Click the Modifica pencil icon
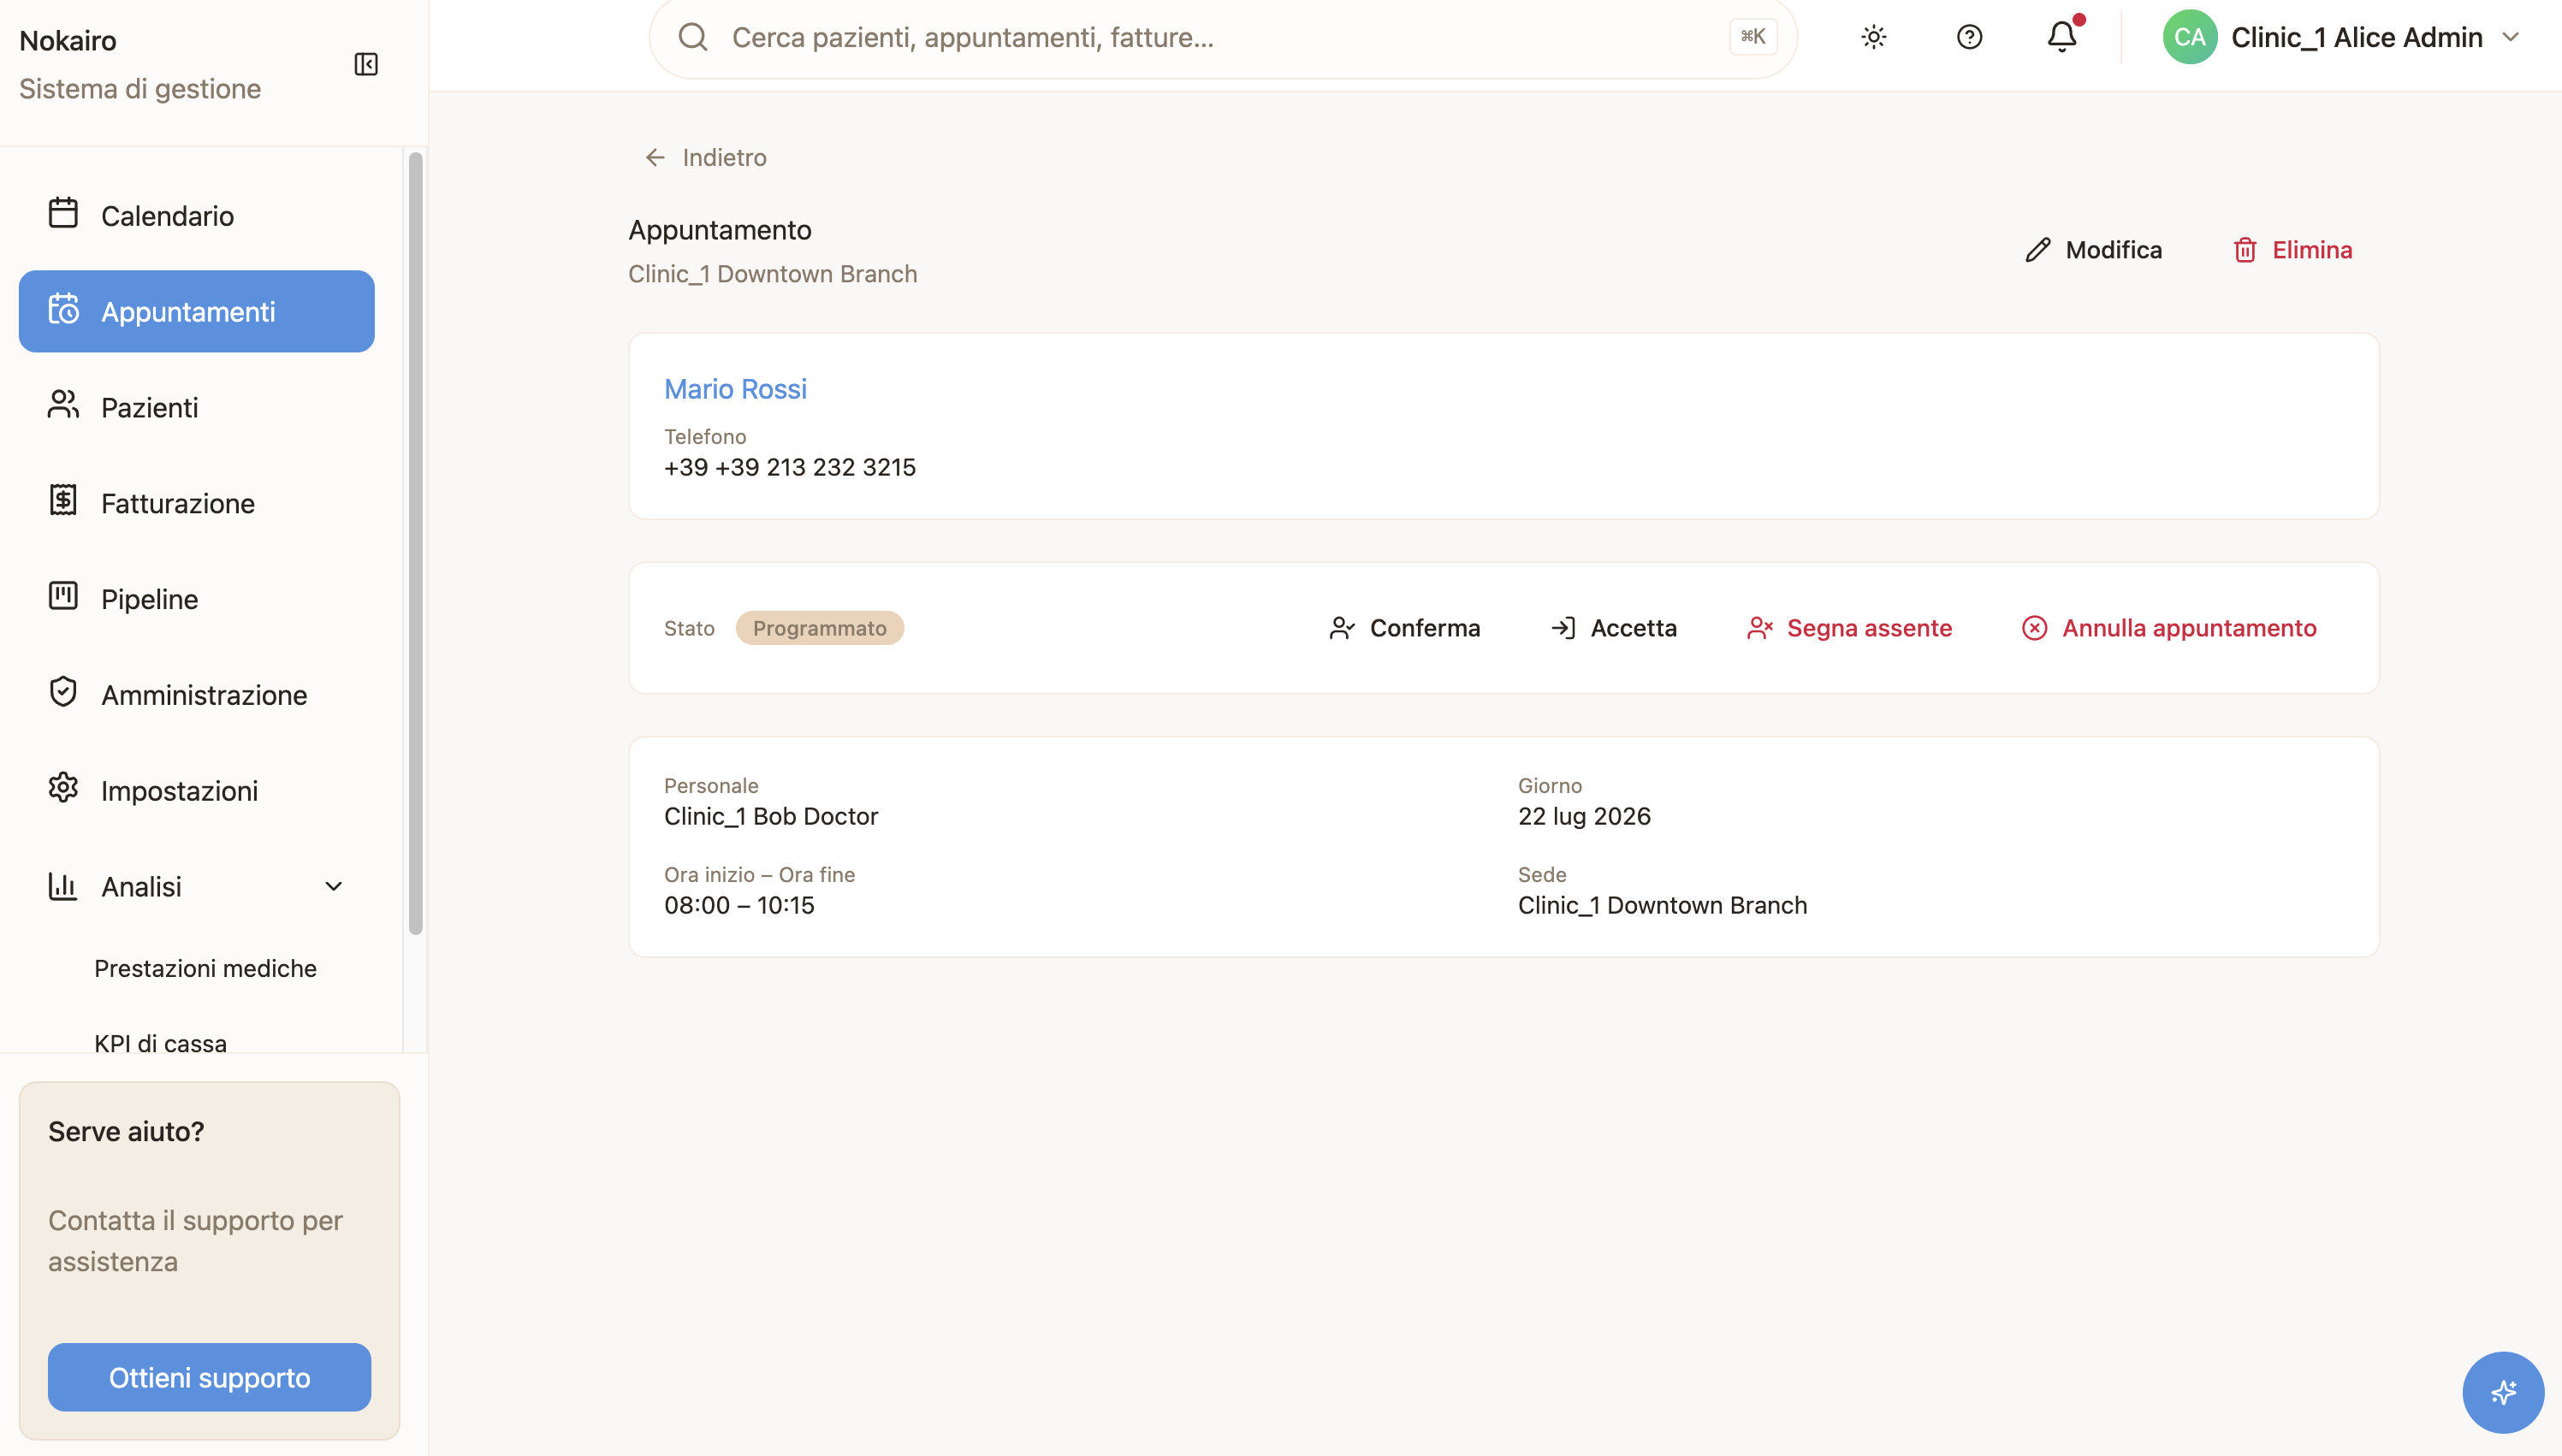Image resolution: width=2562 pixels, height=1456 pixels. point(2037,250)
